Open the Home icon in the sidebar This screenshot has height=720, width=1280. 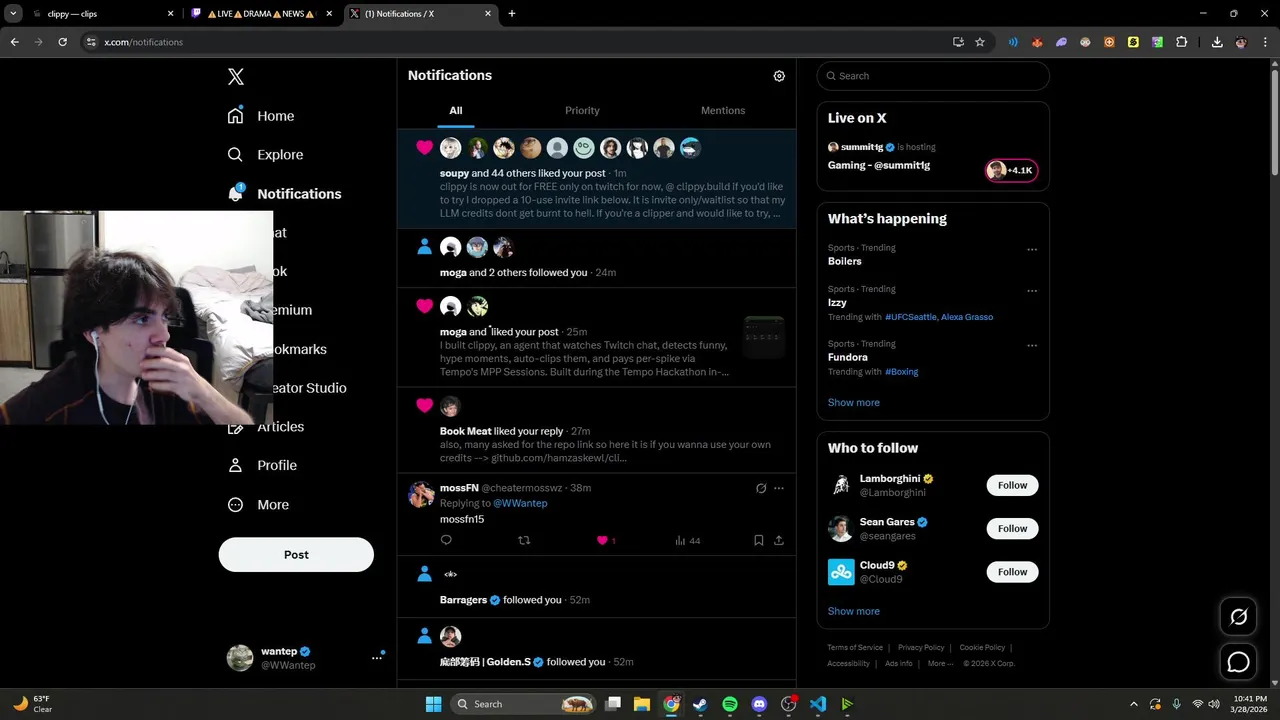coord(235,116)
